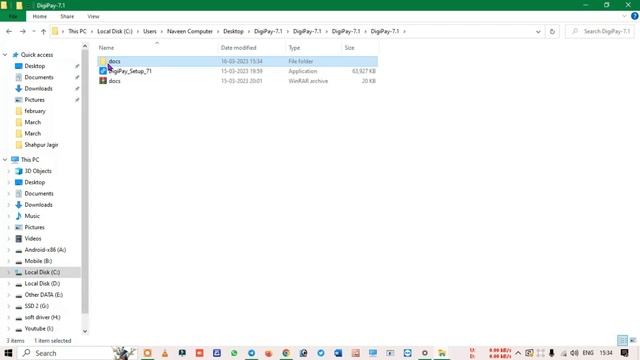This screenshot has width=640, height=360.
Task: Open the View ribbon tab
Action: pyautogui.click(x=93, y=16)
